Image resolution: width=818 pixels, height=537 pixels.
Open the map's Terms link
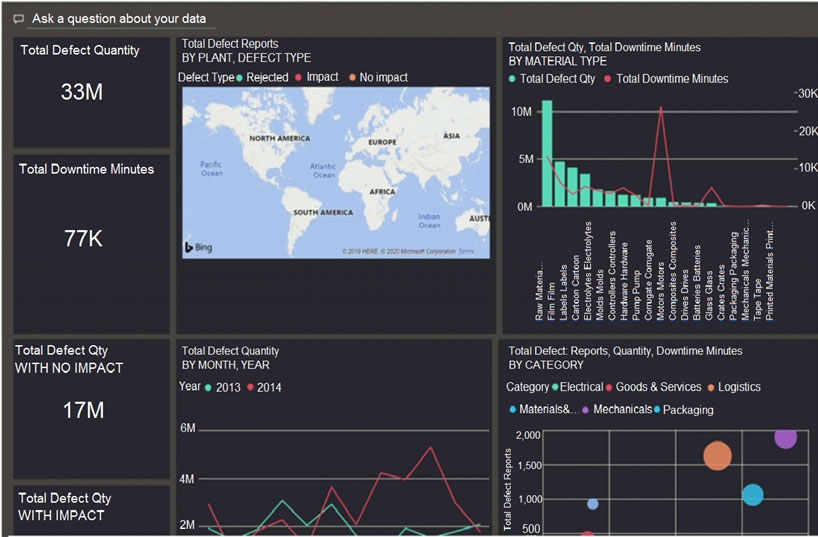[x=466, y=252]
